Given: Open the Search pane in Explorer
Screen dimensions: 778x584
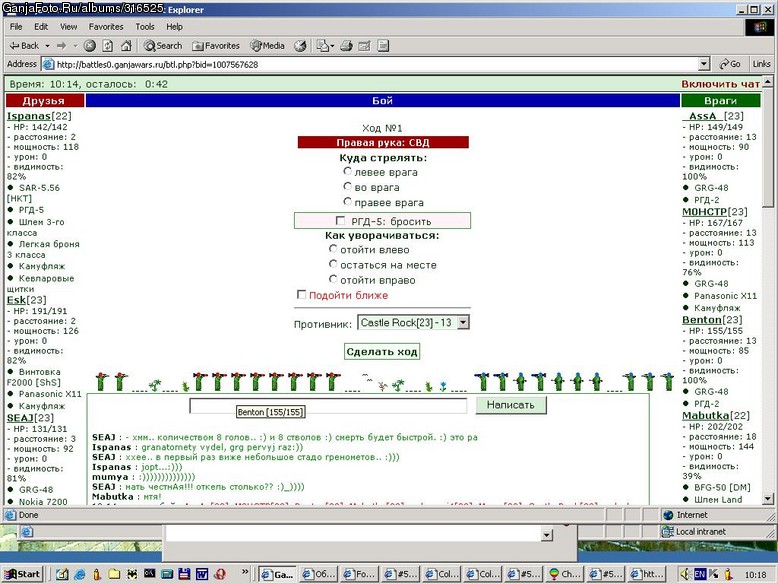Looking at the screenshot, I should pyautogui.click(x=163, y=46).
